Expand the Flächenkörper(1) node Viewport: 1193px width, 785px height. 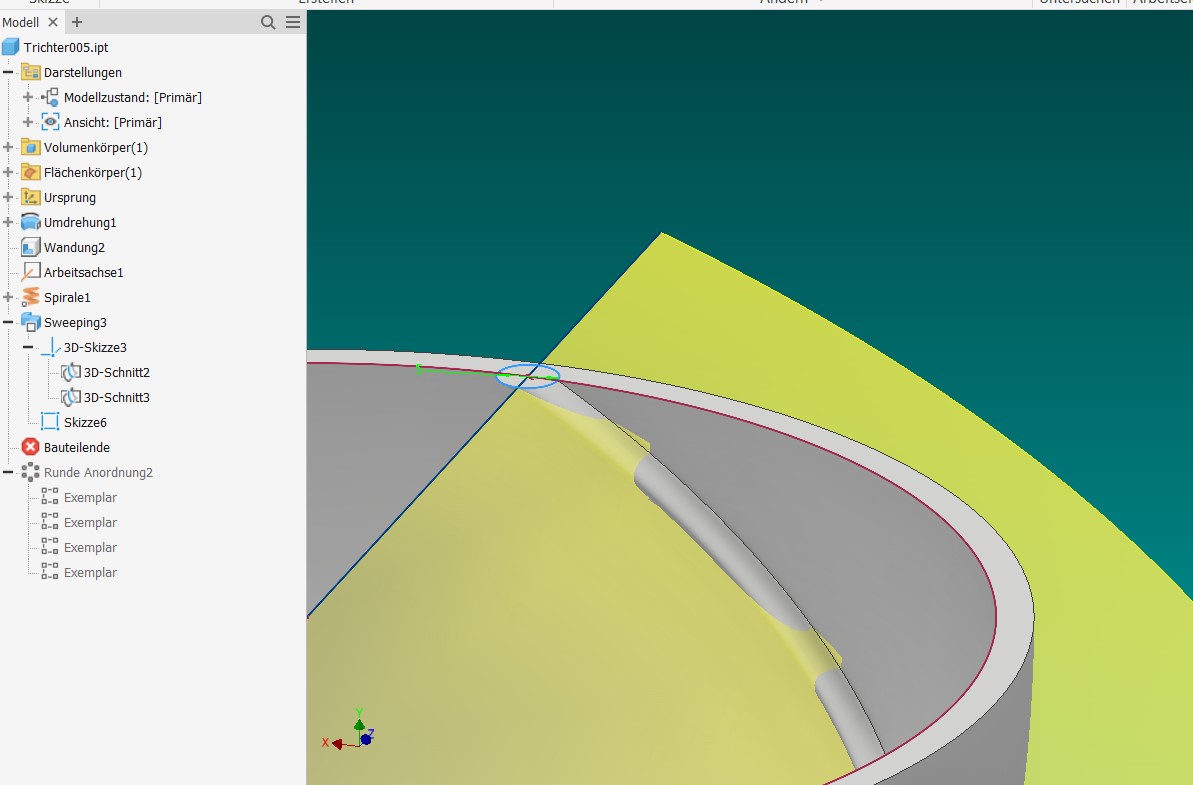pyautogui.click(x=8, y=173)
